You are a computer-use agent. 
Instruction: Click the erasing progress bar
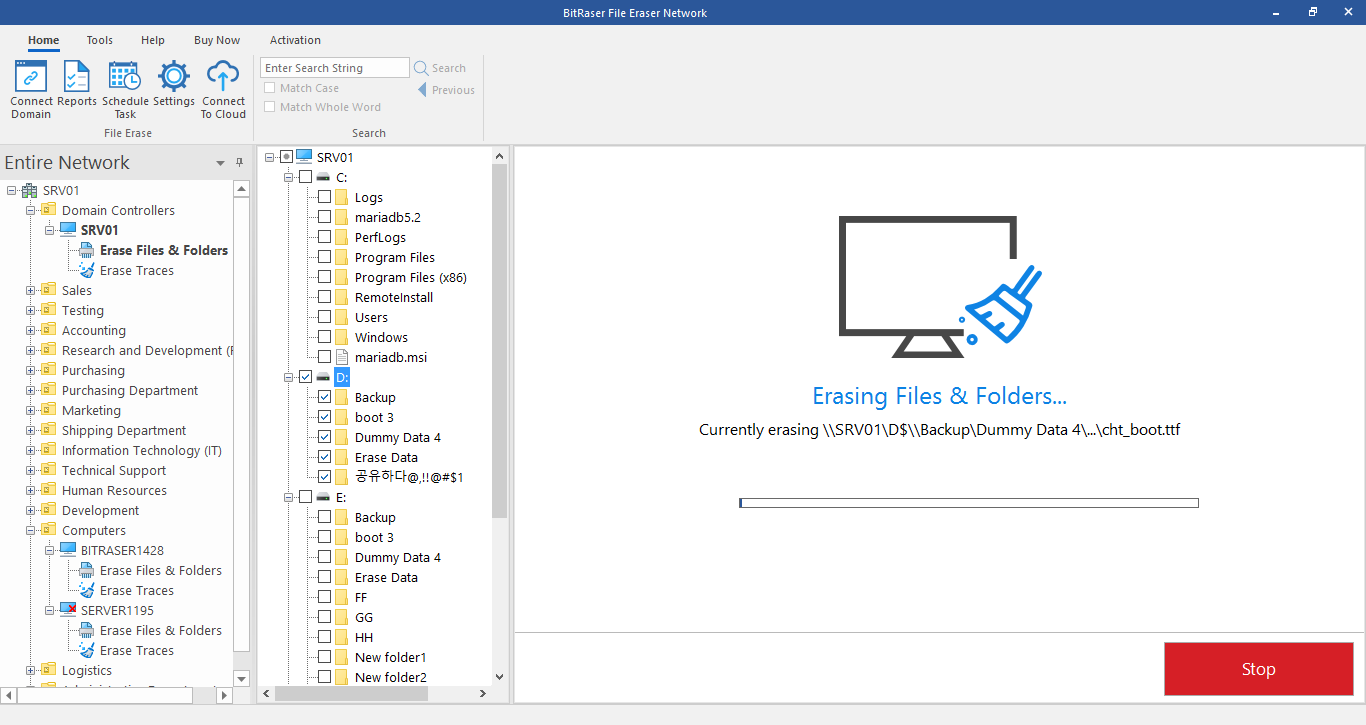968,503
